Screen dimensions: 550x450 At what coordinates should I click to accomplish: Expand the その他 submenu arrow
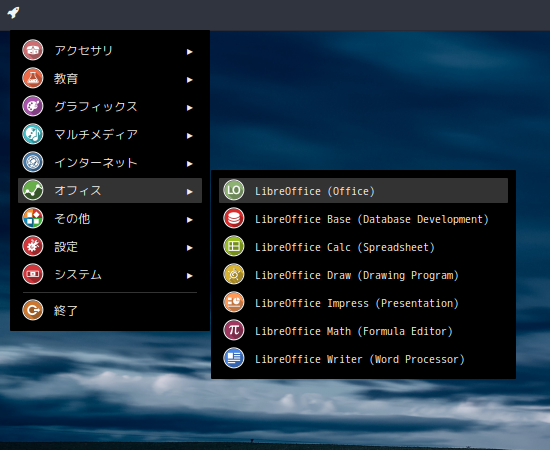tap(190, 220)
